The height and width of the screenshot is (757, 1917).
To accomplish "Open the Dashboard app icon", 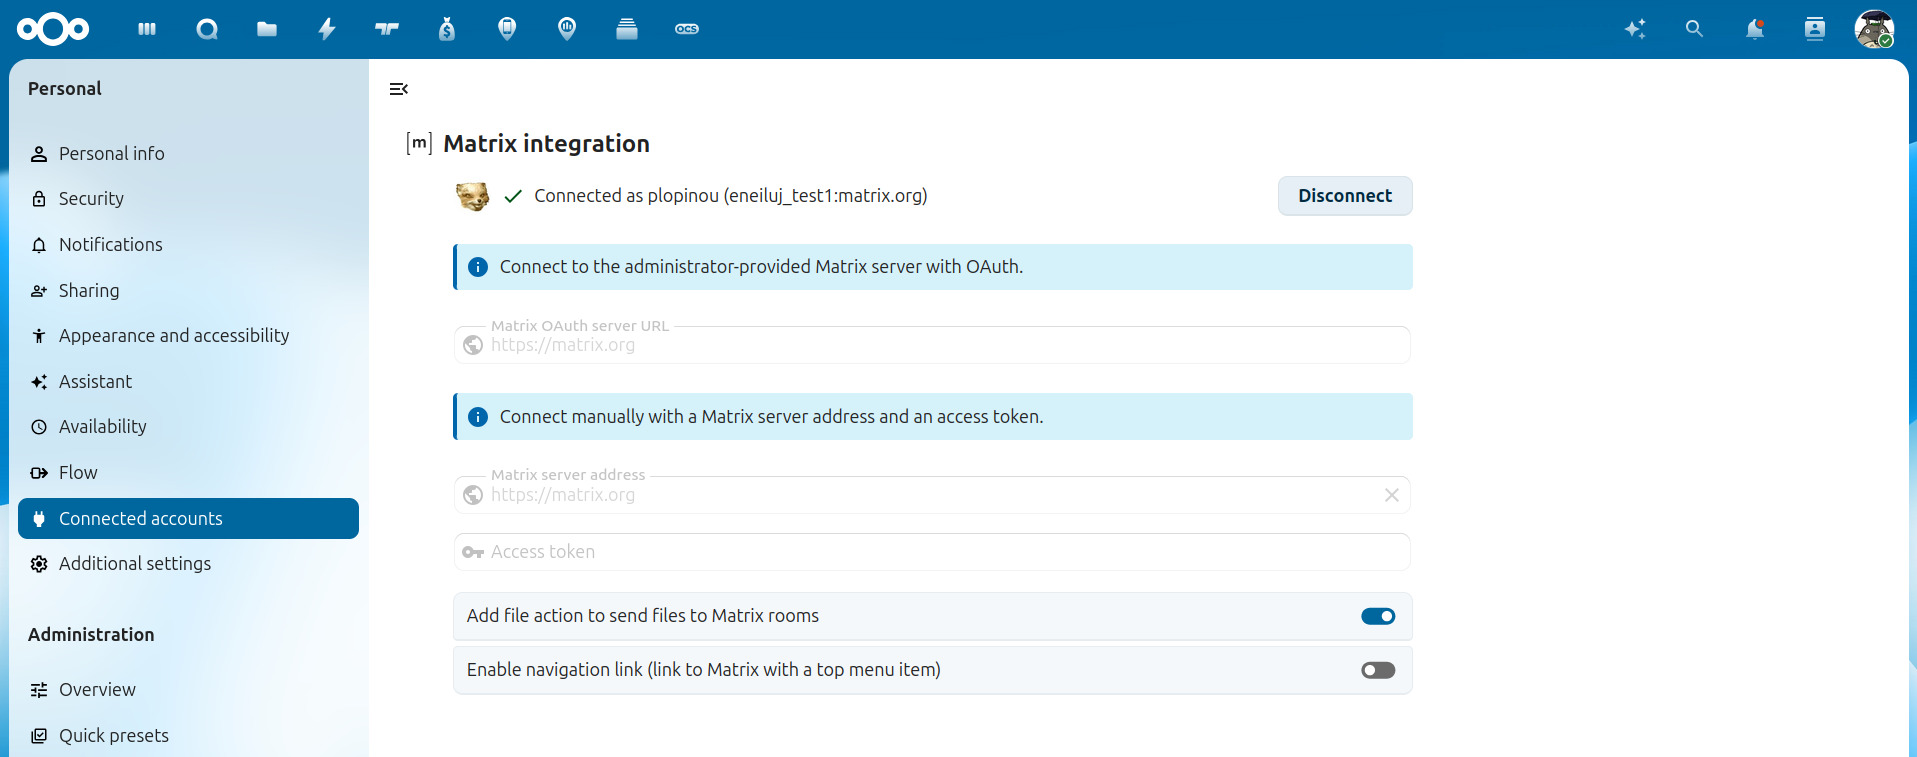I will (x=147, y=29).
